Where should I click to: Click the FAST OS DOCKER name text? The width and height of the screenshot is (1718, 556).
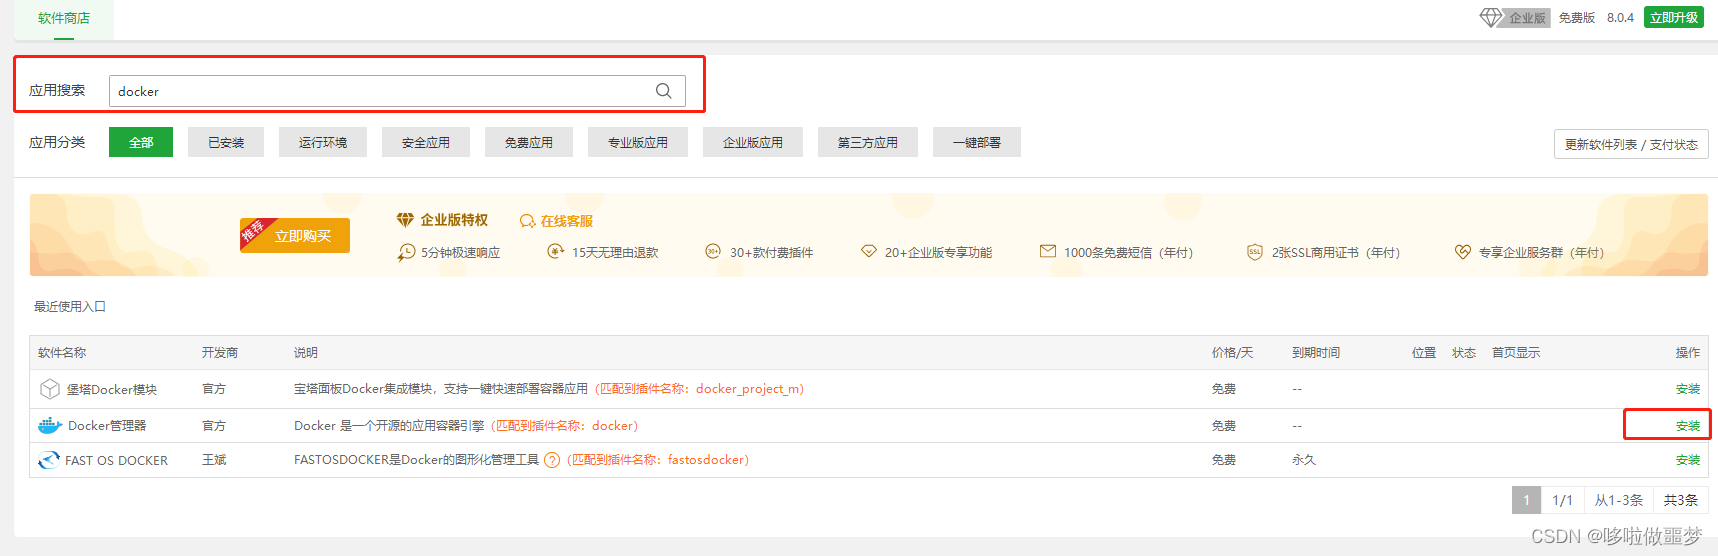click(116, 461)
